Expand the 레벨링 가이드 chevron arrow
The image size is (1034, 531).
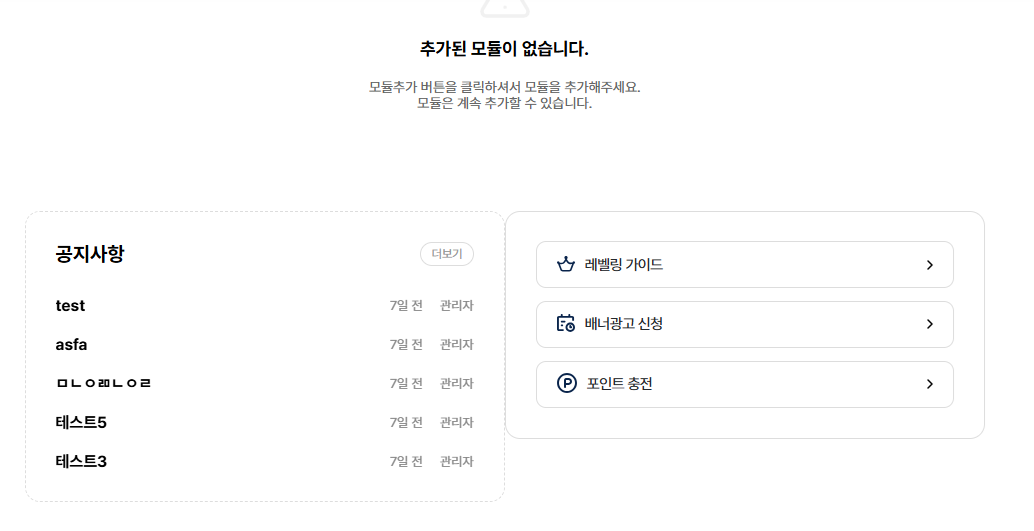pyautogui.click(x=930, y=265)
